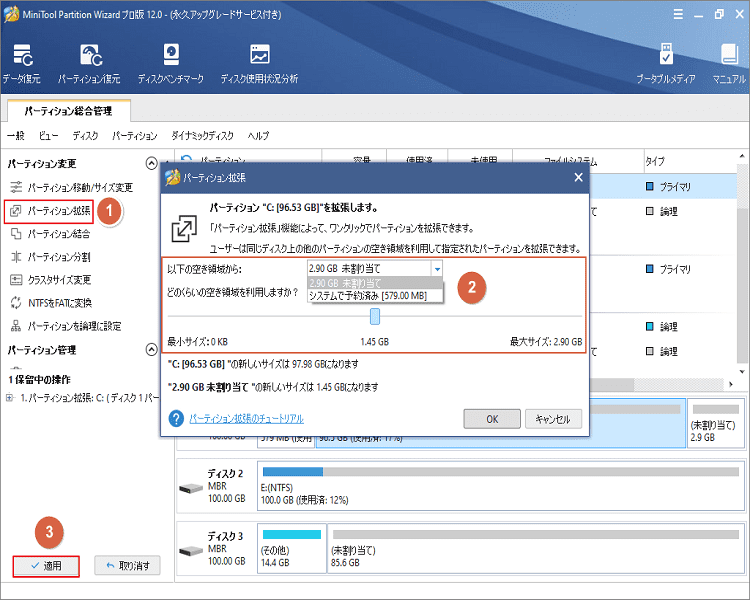This screenshot has width=750, height=600.
Task: Collapse the パーティション変更 section
Action: pyautogui.click(x=152, y=164)
